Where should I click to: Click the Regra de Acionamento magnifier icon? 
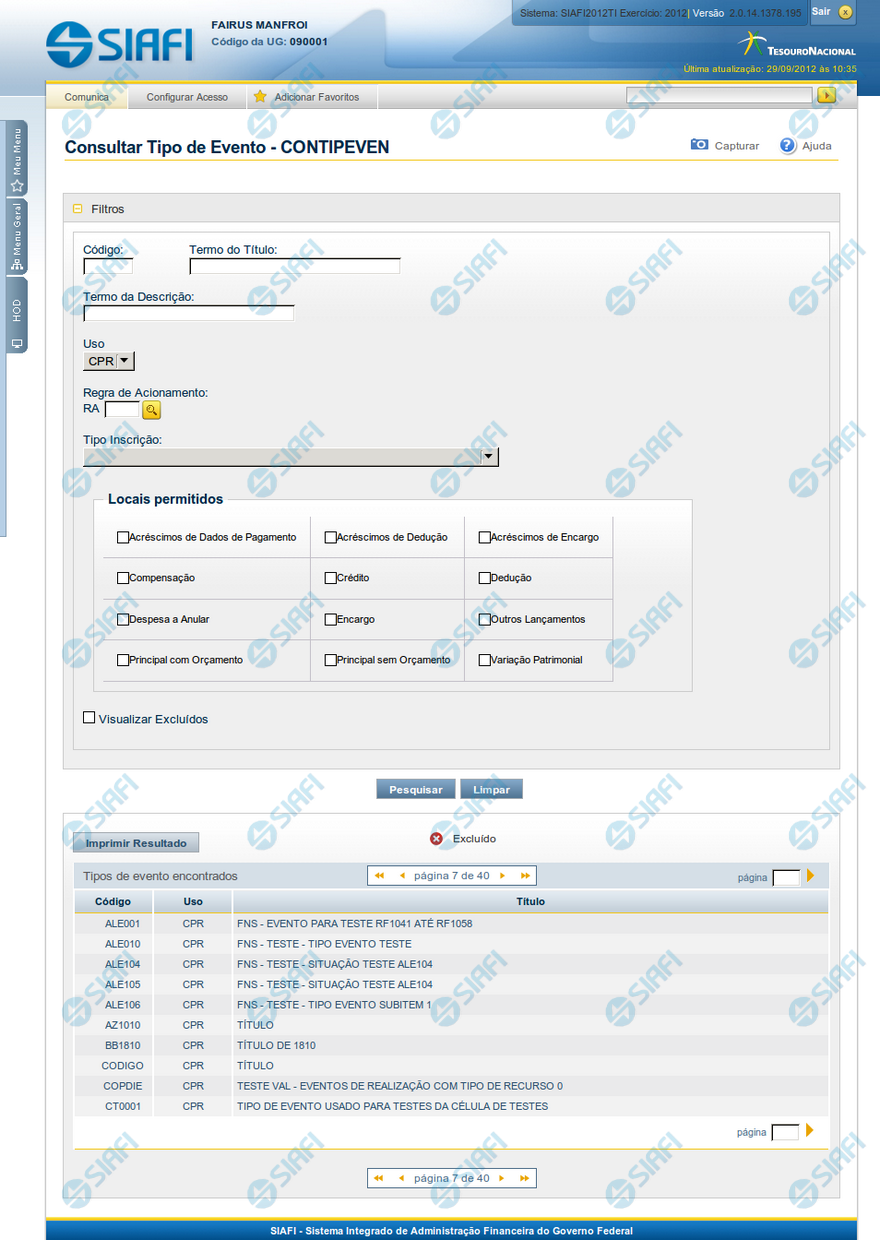point(151,410)
